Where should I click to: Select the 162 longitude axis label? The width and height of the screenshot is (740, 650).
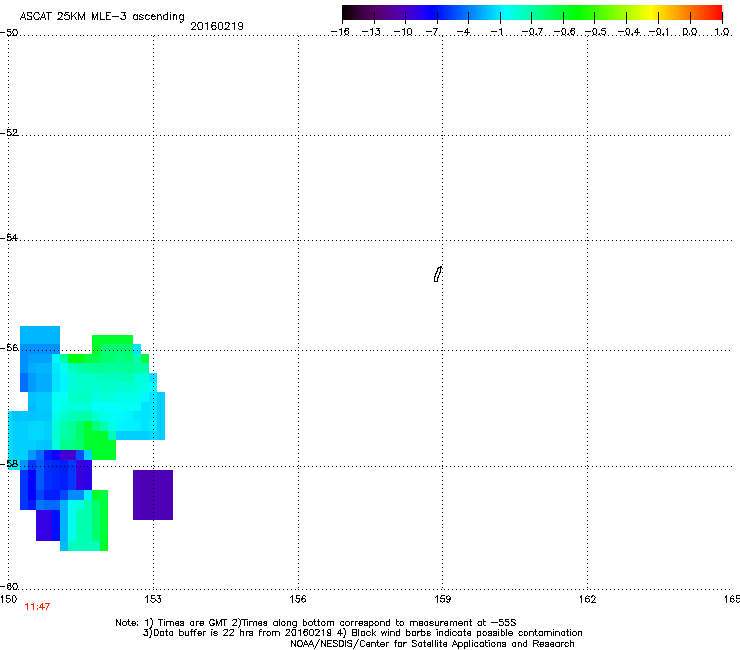587,599
